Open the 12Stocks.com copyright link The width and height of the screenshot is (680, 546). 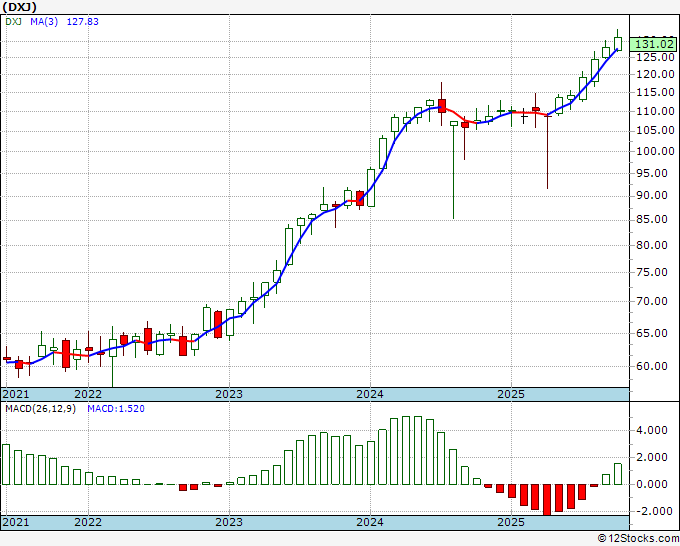pyautogui.click(x=638, y=539)
